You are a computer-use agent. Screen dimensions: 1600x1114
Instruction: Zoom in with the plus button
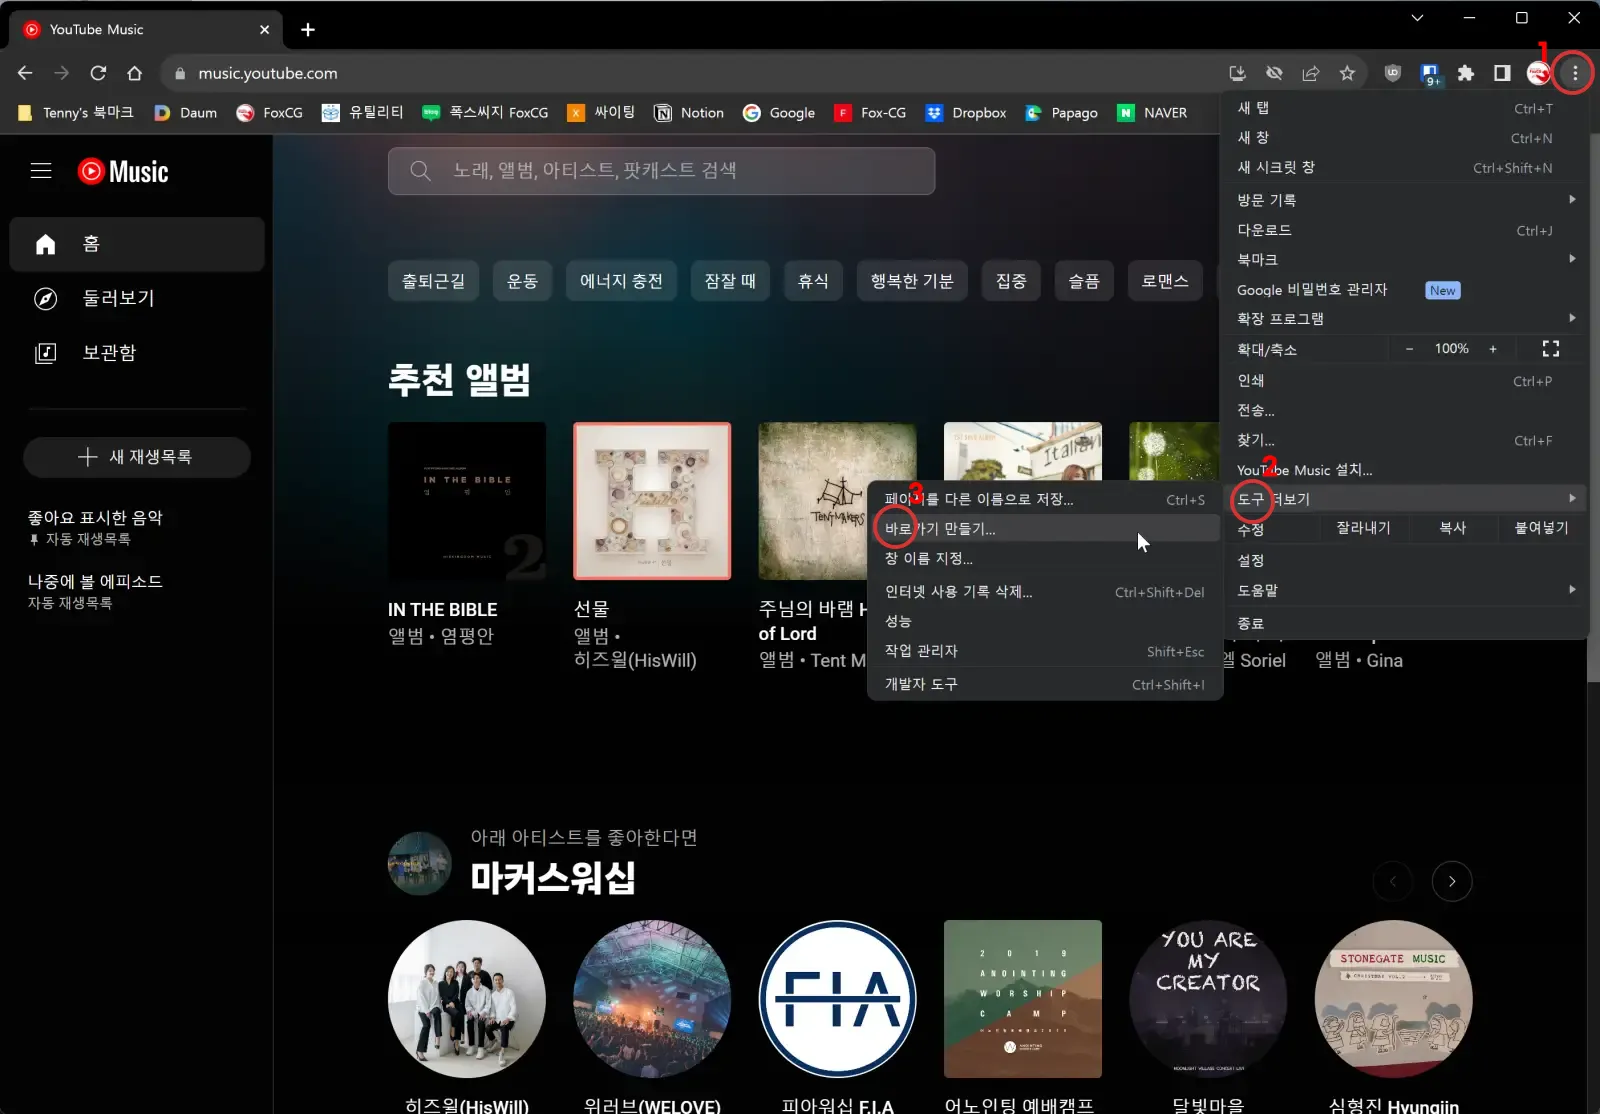1493,348
